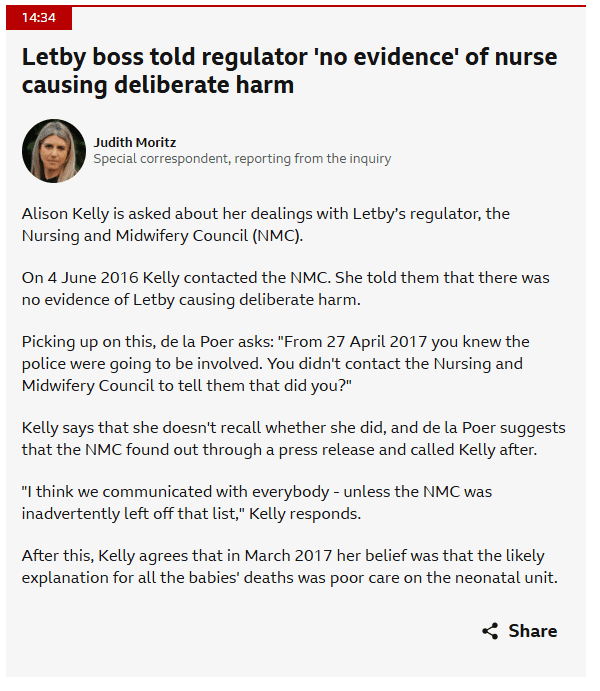Click the paragraph starting 'Picking up on this'

point(275,364)
